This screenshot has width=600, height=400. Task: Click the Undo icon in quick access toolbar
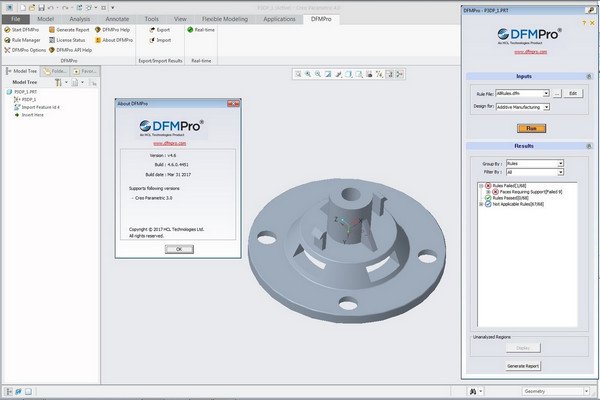pos(50,8)
